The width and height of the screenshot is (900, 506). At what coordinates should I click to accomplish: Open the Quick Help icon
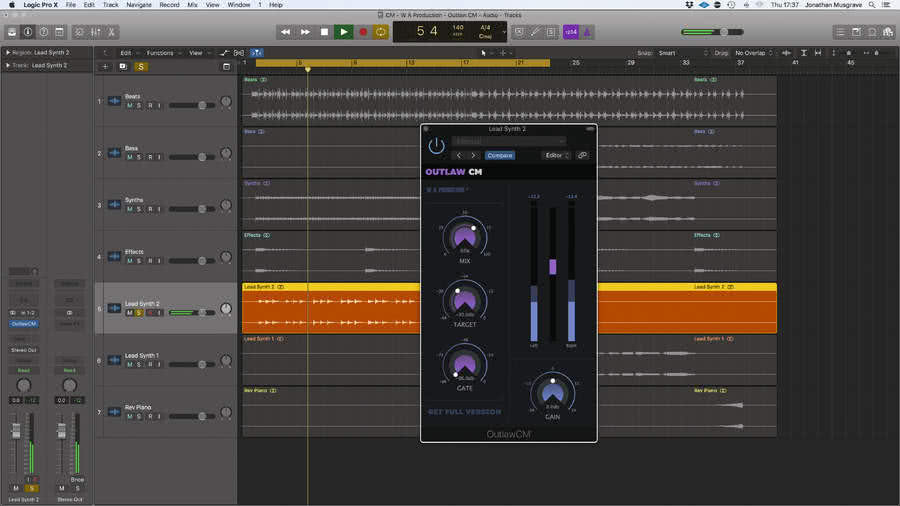(x=44, y=32)
